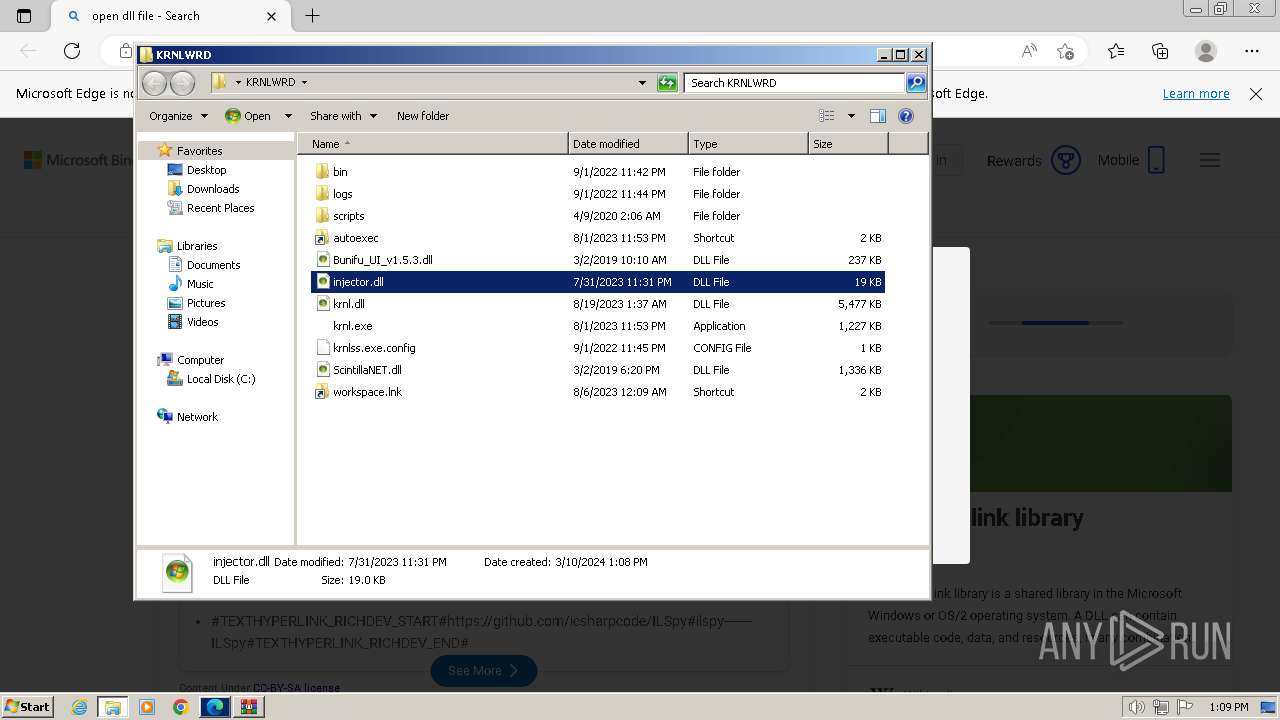Open a new Edge tab

312,16
